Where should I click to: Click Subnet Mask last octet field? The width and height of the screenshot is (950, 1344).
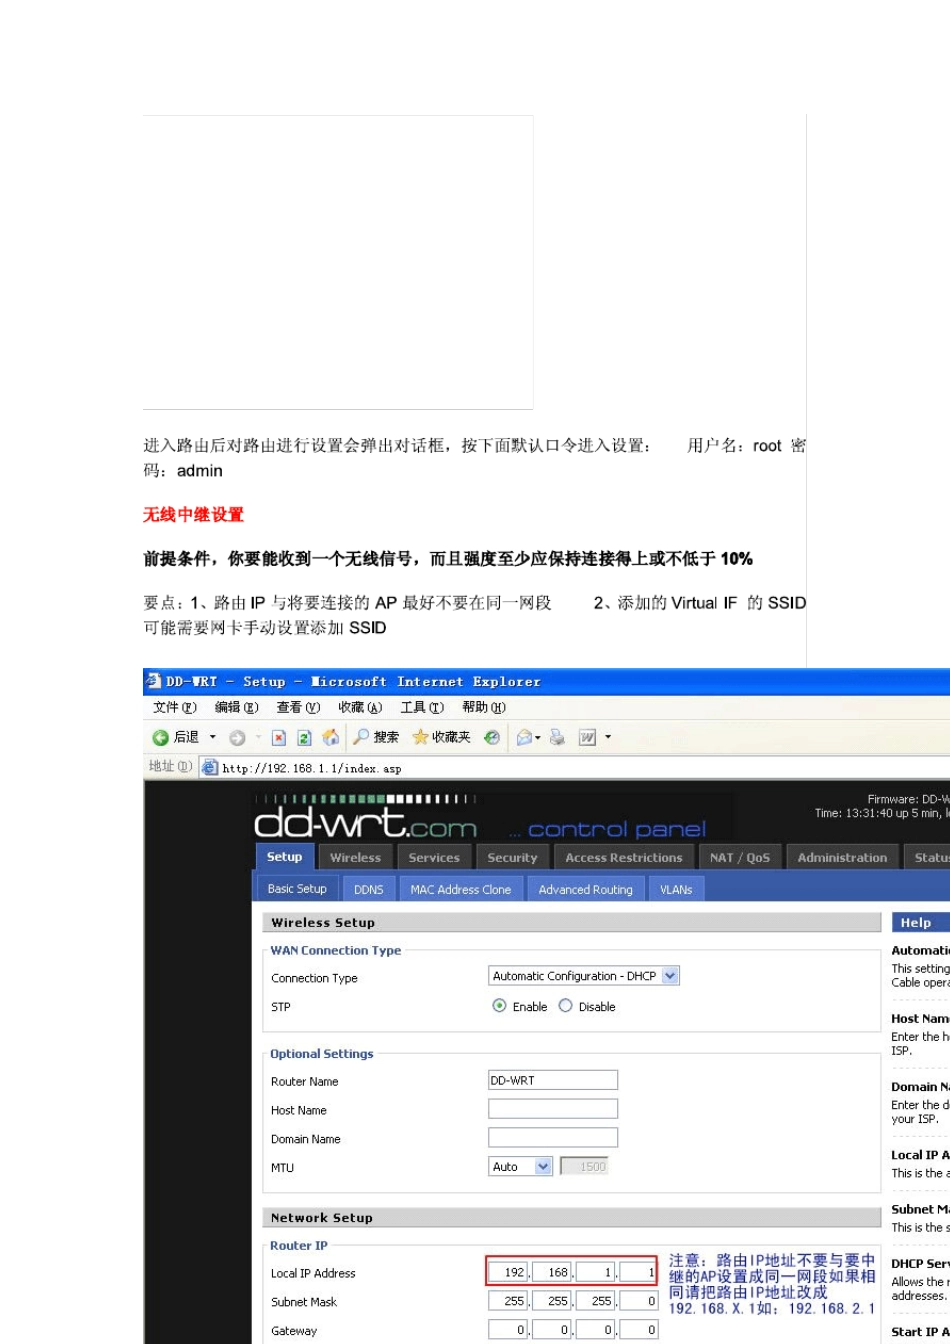[638, 1301]
